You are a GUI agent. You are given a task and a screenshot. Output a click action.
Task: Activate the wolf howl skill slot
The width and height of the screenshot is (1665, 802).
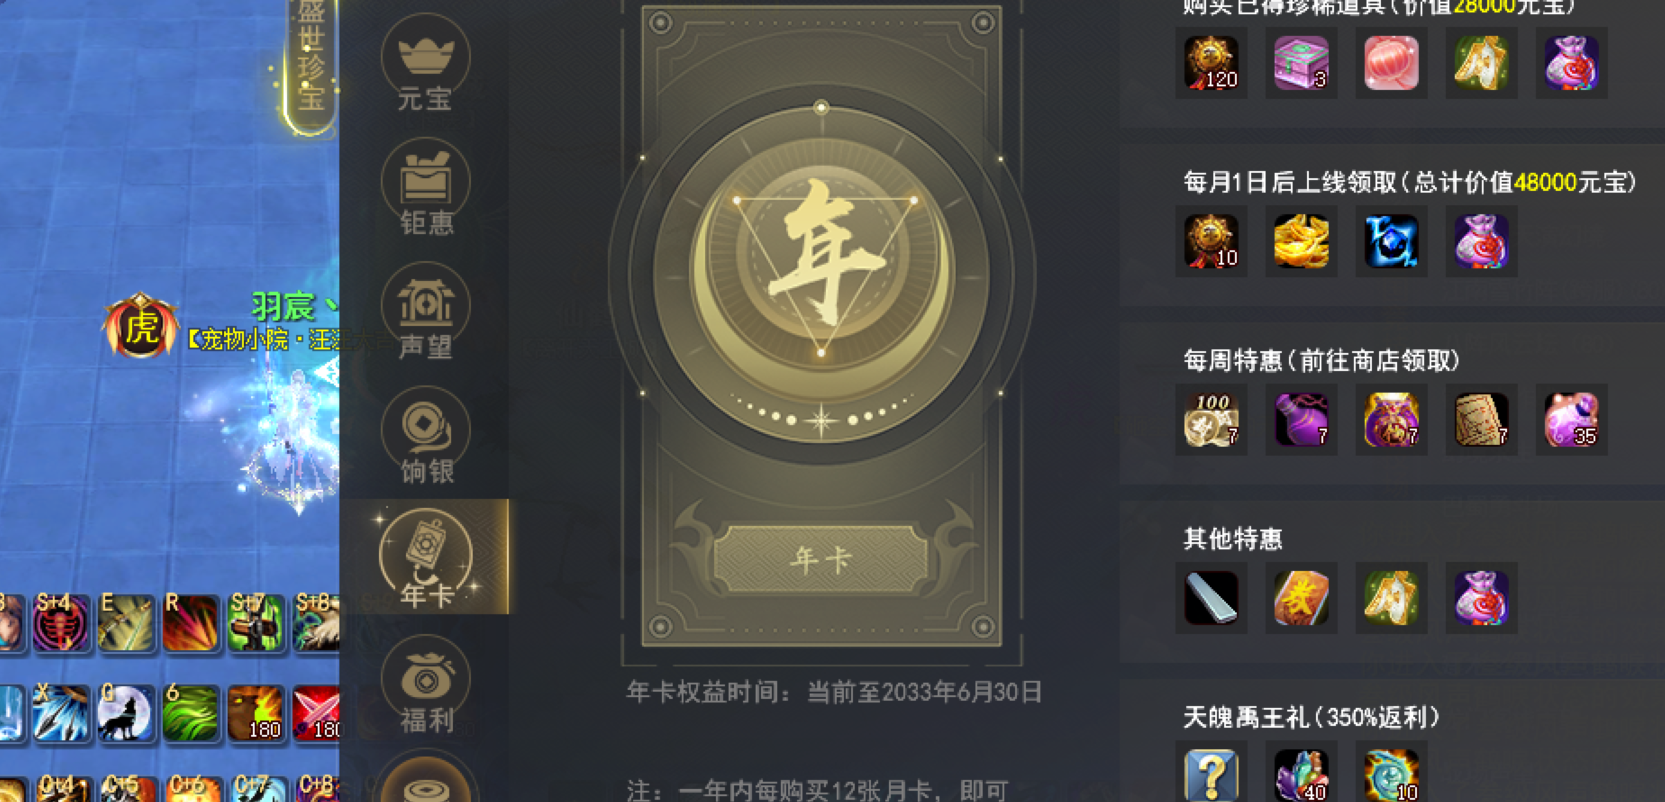[125, 713]
